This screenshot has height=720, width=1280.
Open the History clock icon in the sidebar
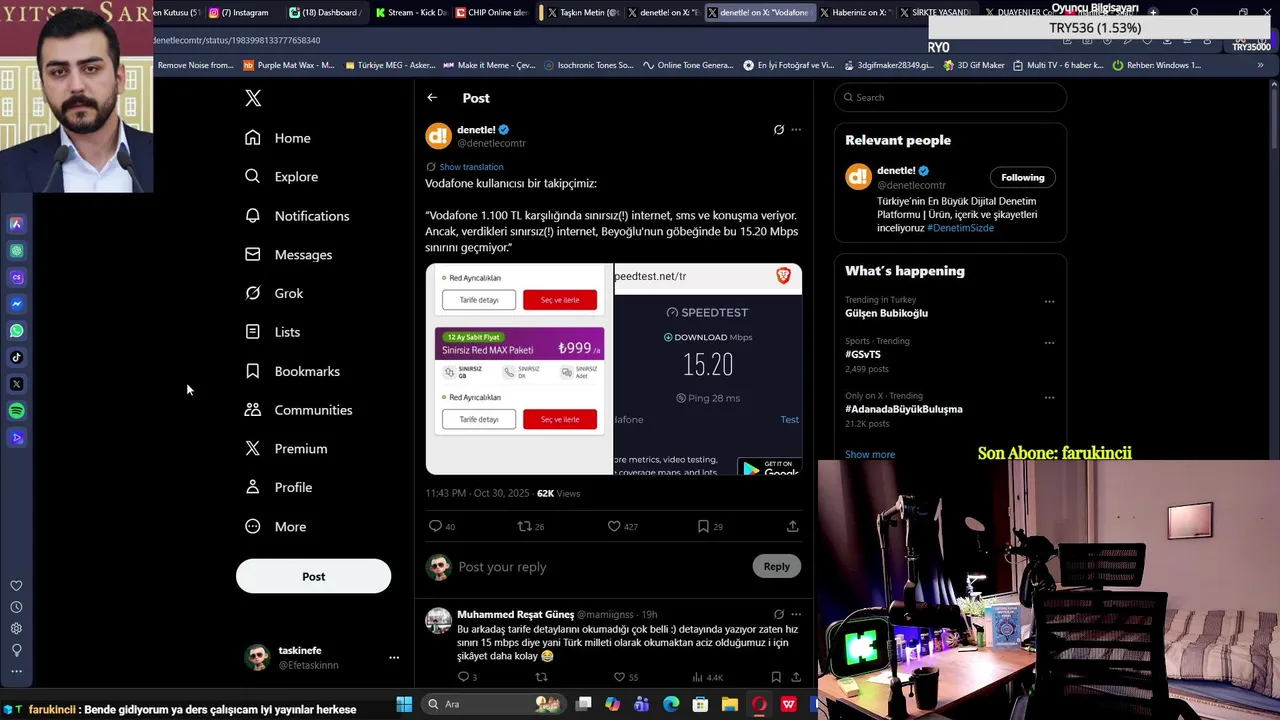pyautogui.click(x=16, y=607)
